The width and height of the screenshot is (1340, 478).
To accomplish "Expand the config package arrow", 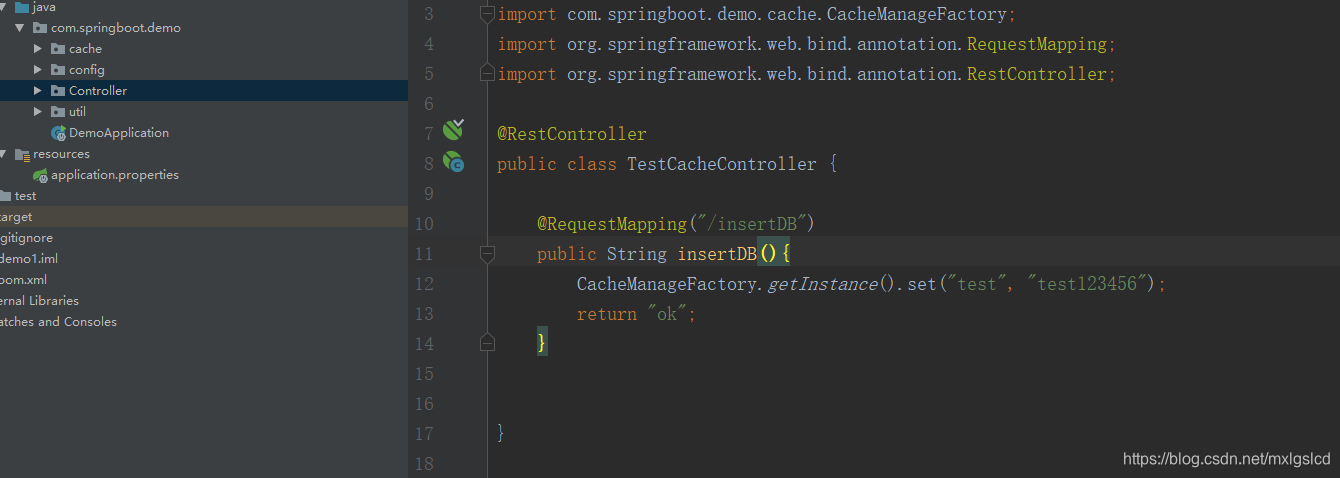I will point(38,70).
